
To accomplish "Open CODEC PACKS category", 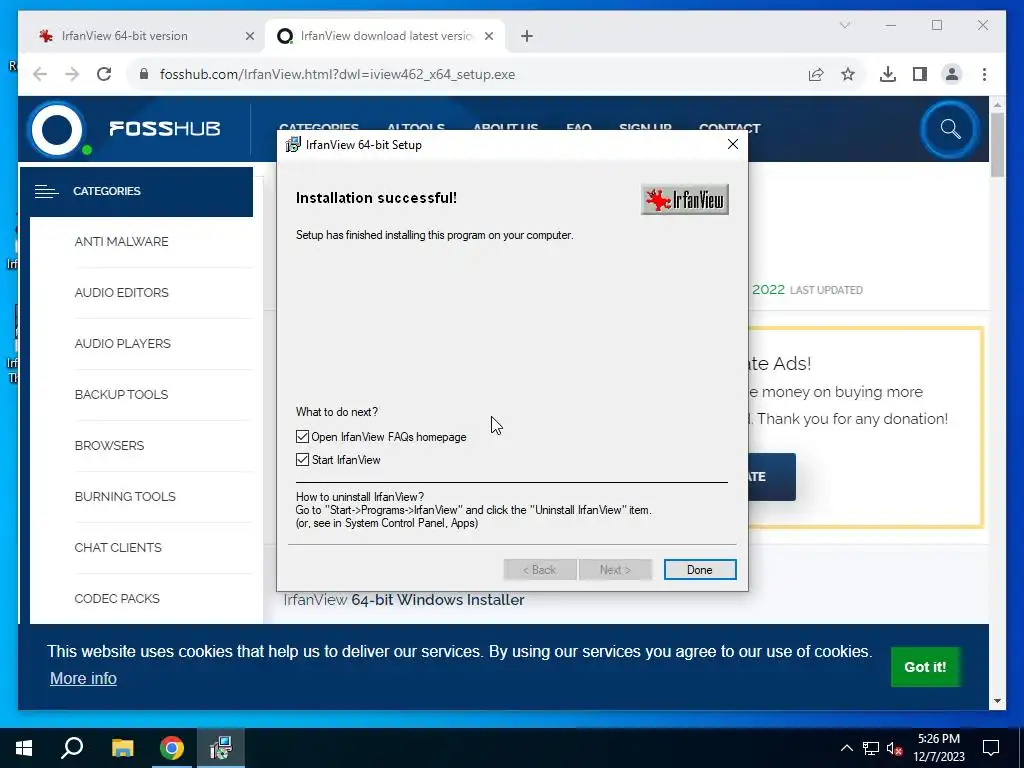I will click(x=117, y=598).
